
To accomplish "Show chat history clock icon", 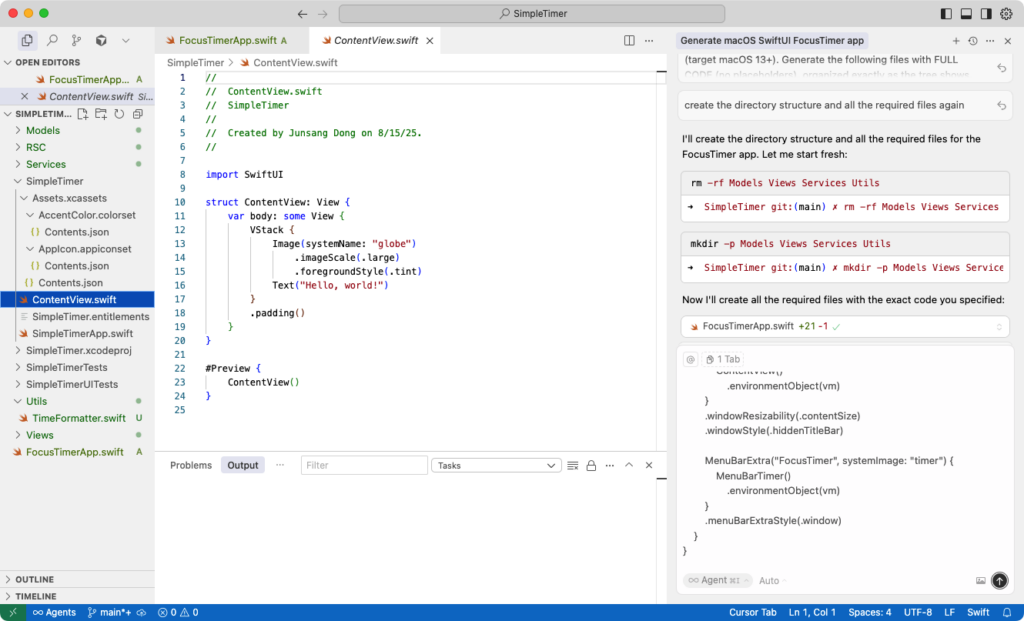I will click(x=973, y=40).
